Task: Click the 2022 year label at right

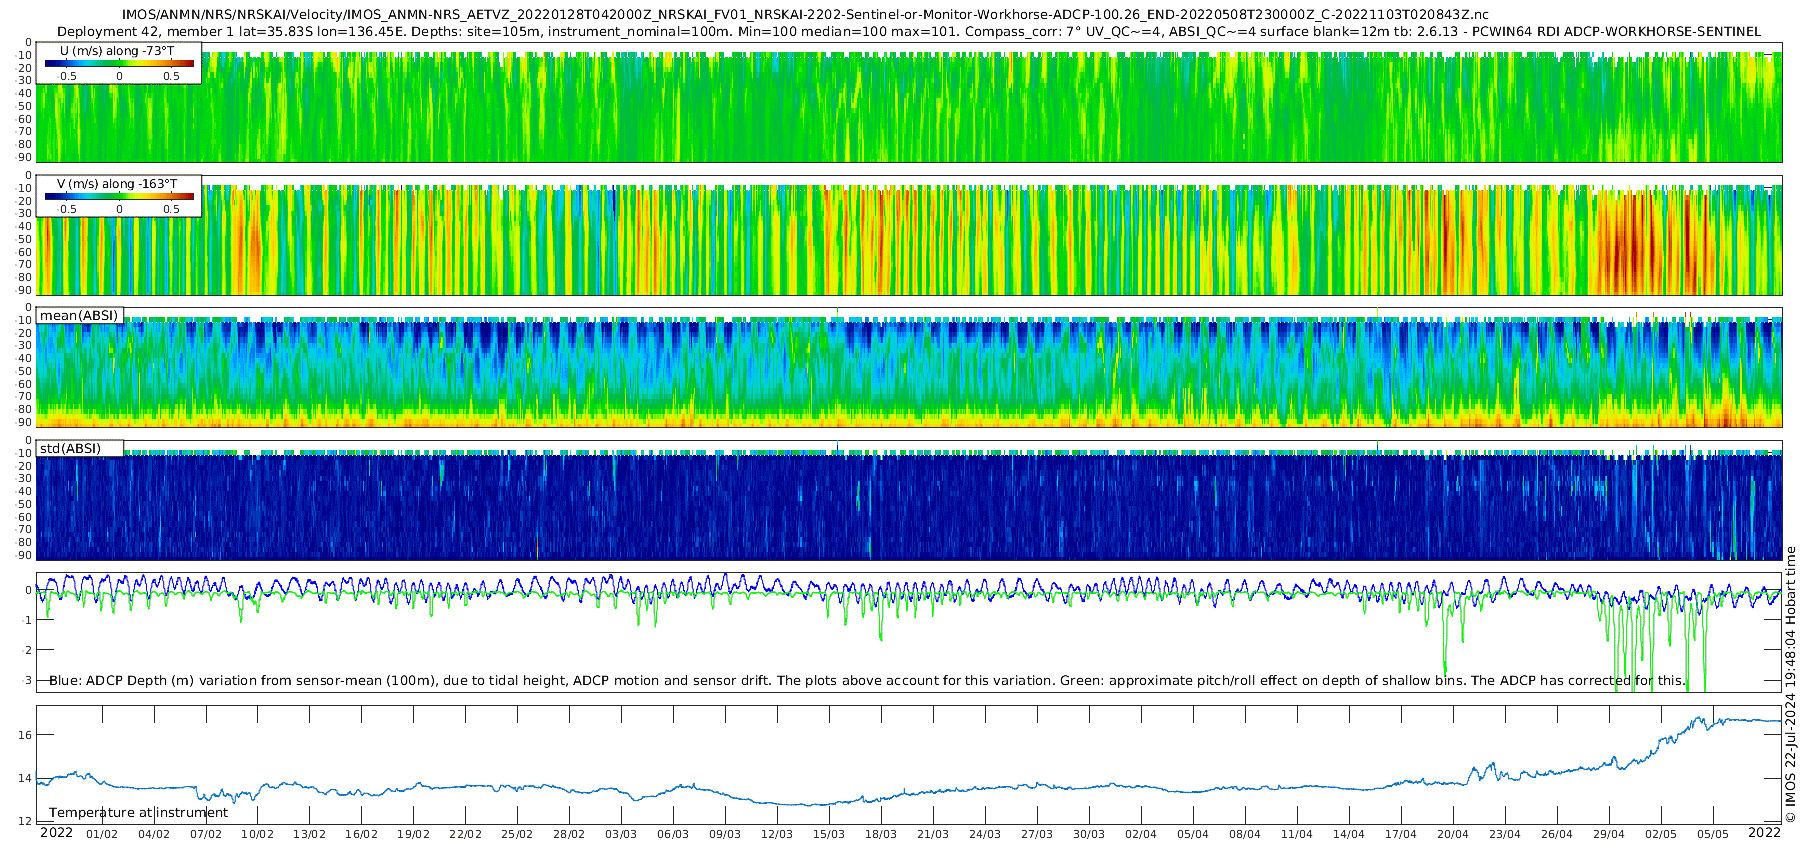Action: [x=1764, y=833]
